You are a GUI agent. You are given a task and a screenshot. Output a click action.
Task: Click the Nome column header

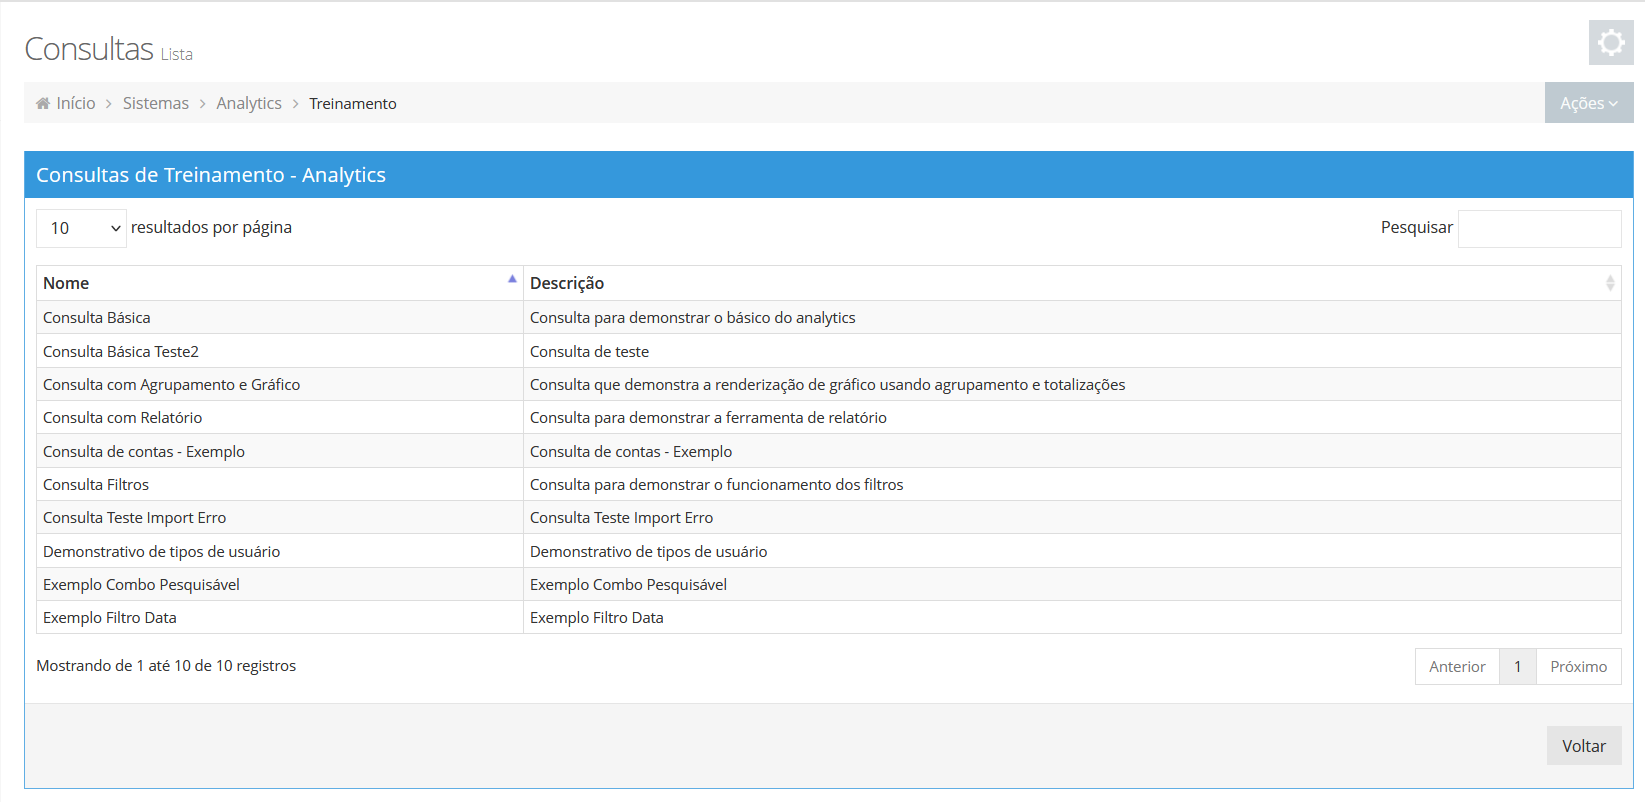pyautogui.click(x=280, y=283)
